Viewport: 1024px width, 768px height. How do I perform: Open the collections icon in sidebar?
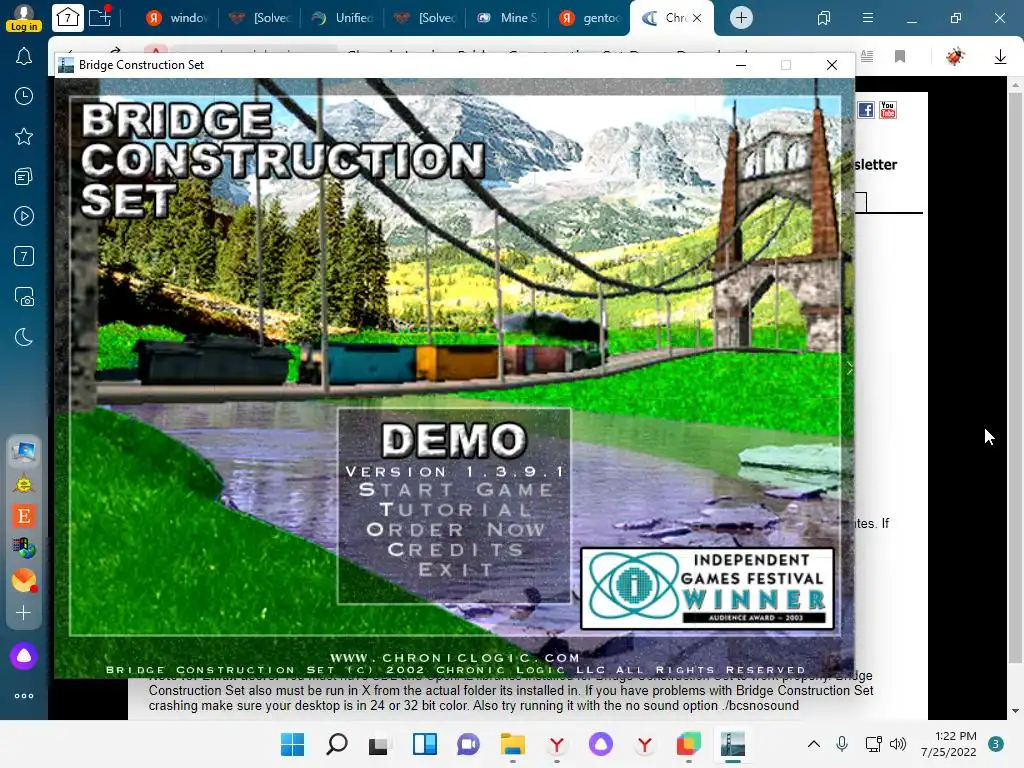[x=24, y=176]
